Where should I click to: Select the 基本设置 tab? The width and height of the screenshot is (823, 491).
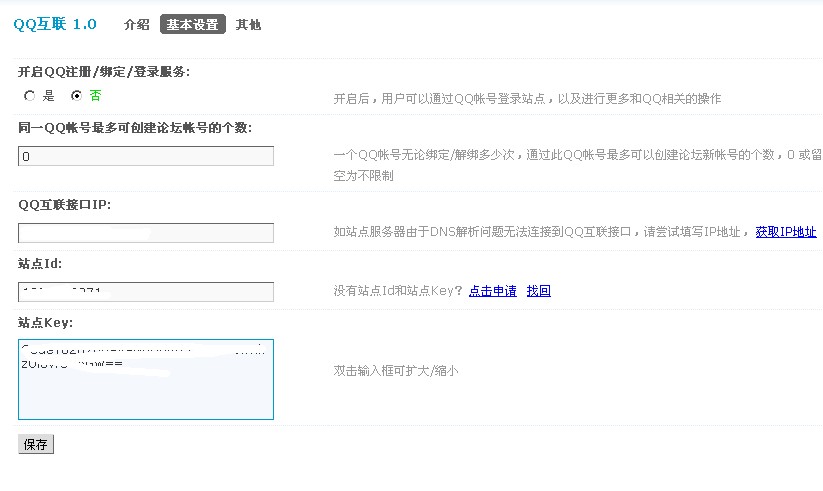coord(193,25)
